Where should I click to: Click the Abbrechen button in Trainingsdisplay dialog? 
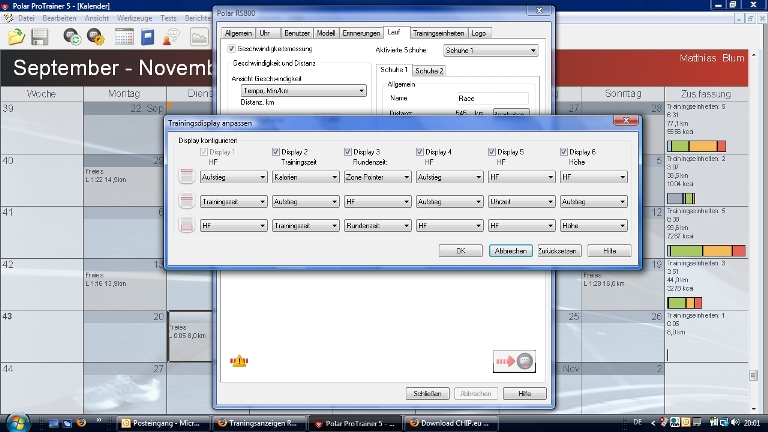click(510, 250)
